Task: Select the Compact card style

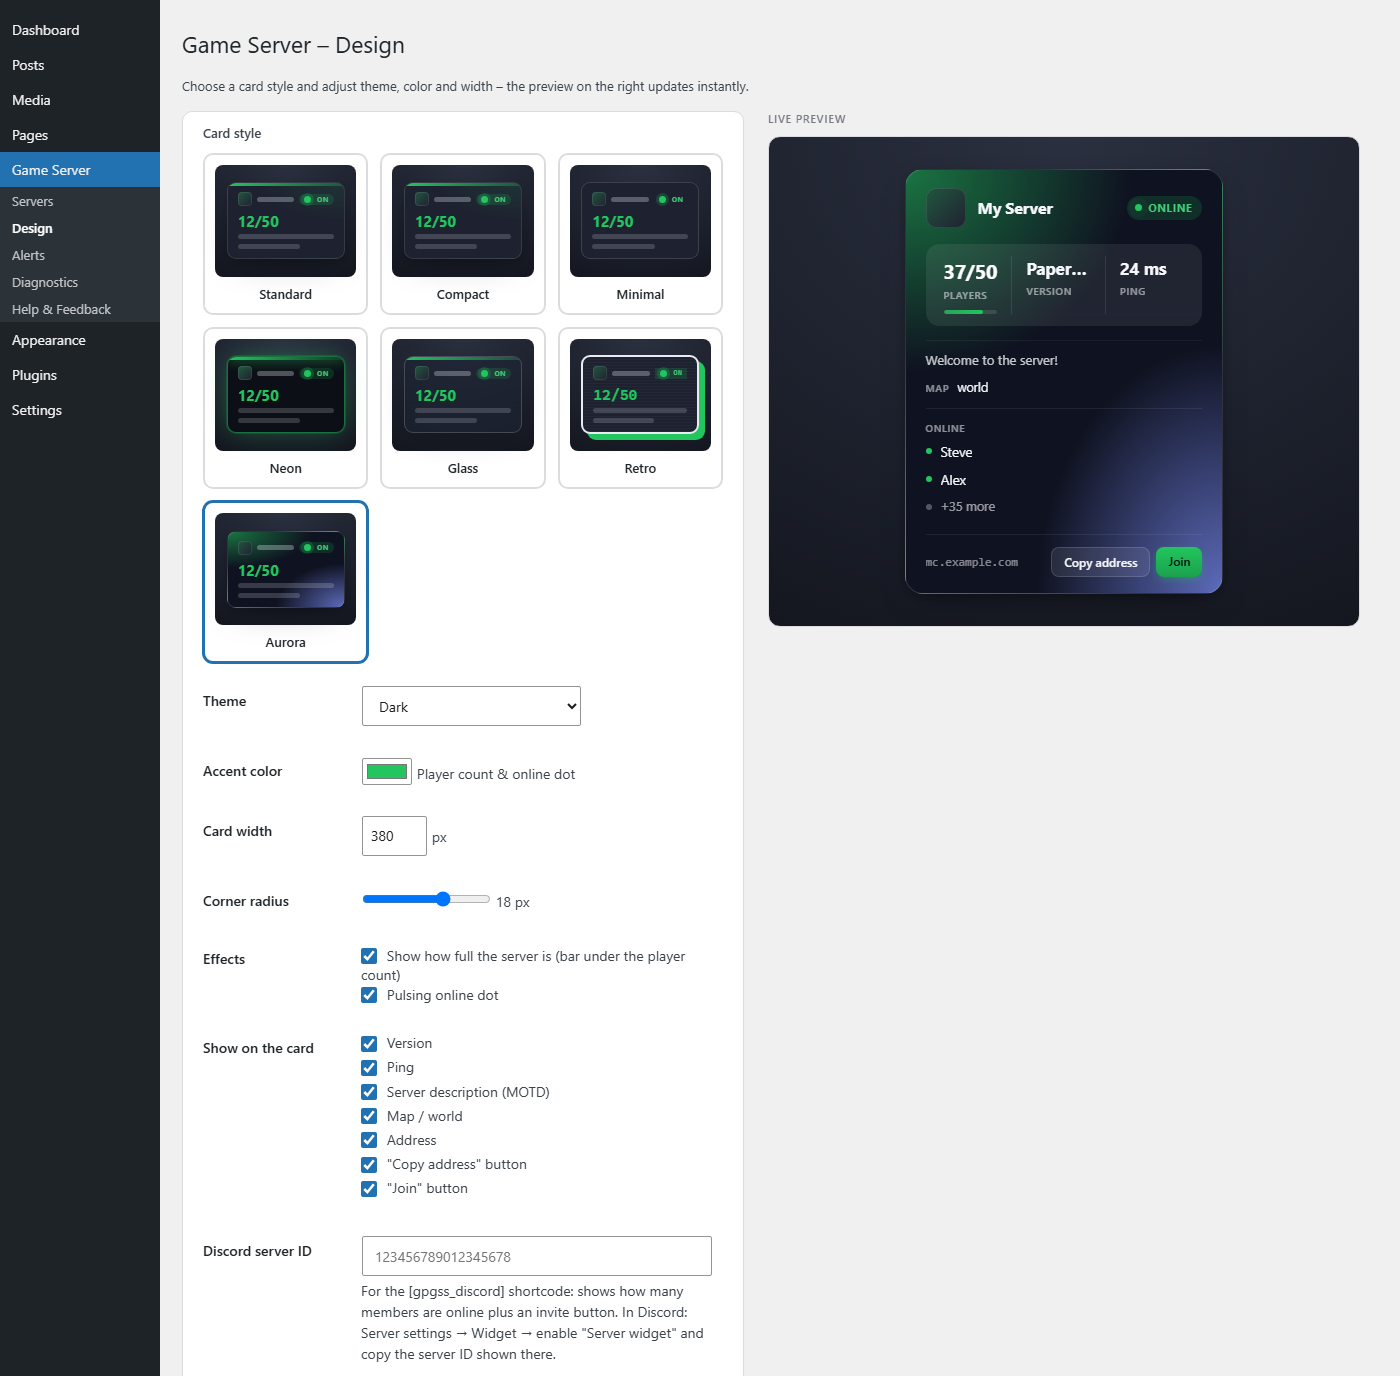Action: pos(463,234)
